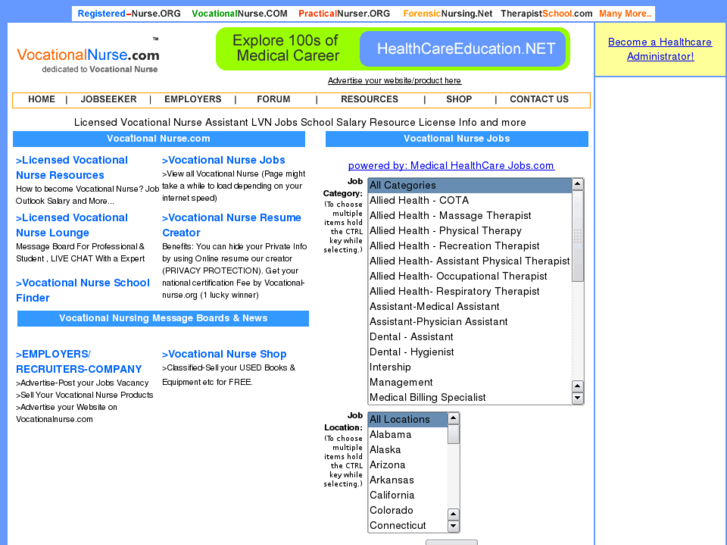The height and width of the screenshot is (545, 727).
Task: Select Dental - Assistant category
Action: pyautogui.click(x=470, y=337)
